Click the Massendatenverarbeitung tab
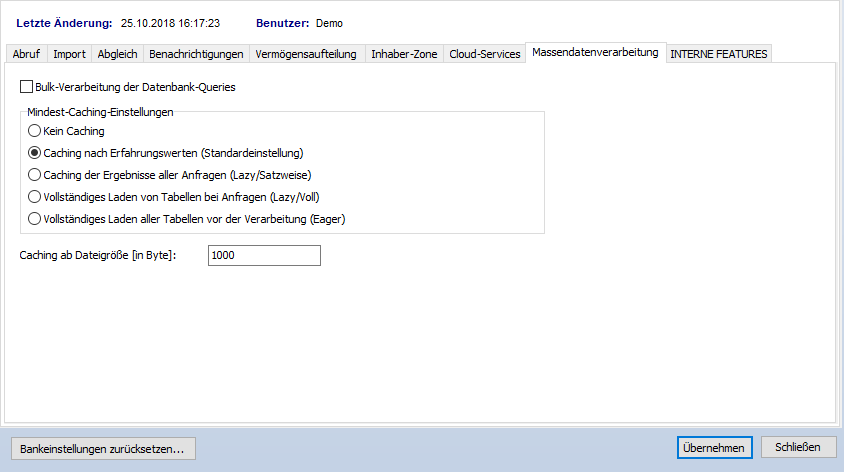The height and width of the screenshot is (472, 844). [595, 52]
